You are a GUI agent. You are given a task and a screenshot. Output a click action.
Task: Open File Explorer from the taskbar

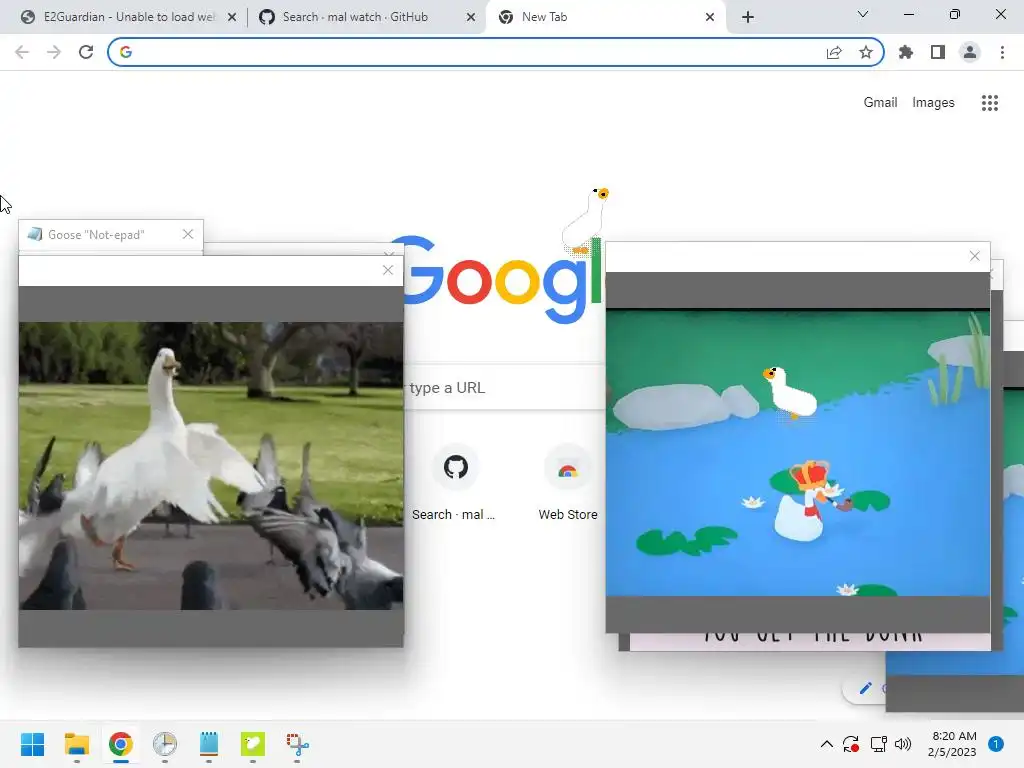[x=76, y=744]
